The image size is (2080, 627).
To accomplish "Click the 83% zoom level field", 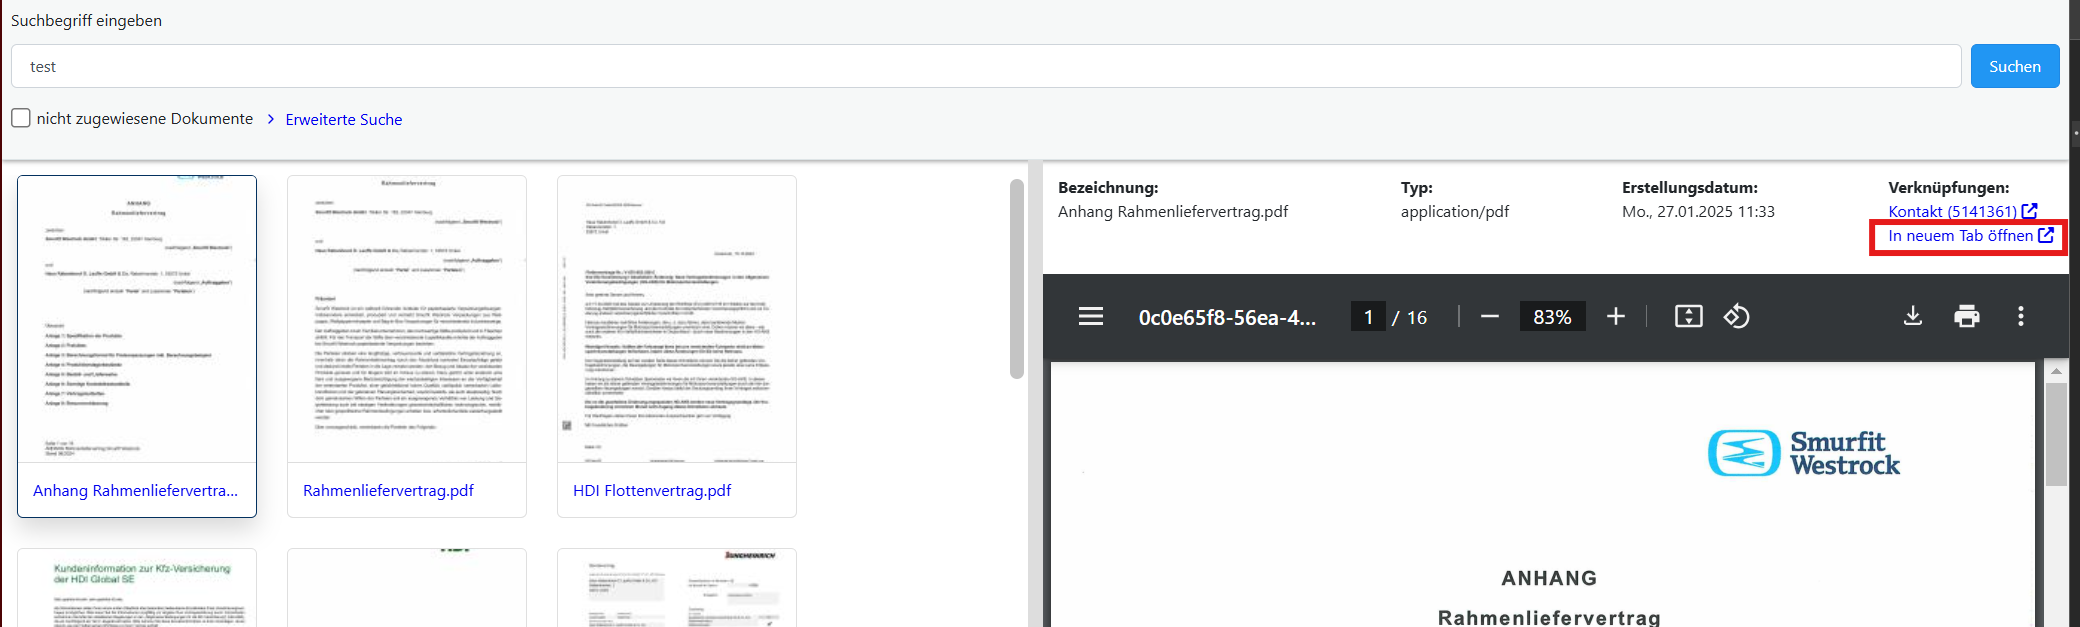I will click(x=1552, y=317).
